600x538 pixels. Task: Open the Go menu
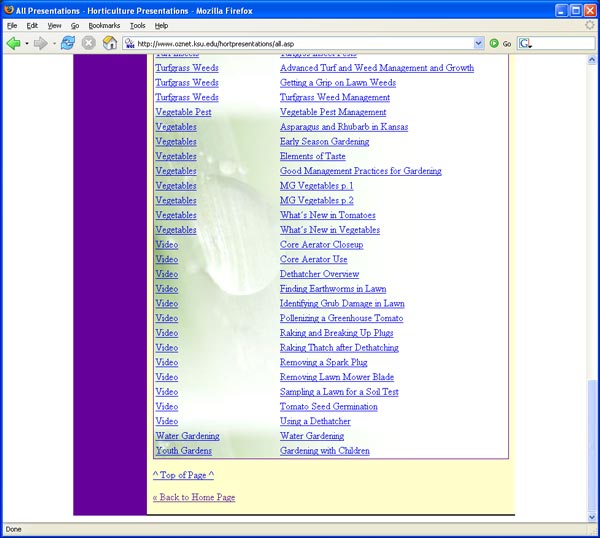pos(75,26)
